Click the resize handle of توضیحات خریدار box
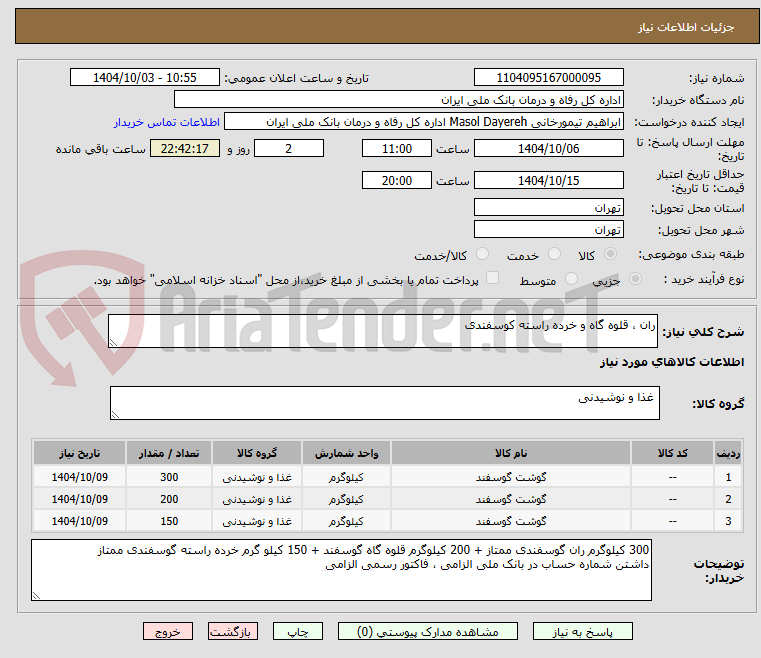This screenshot has height=658, width=761. [x=36, y=595]
